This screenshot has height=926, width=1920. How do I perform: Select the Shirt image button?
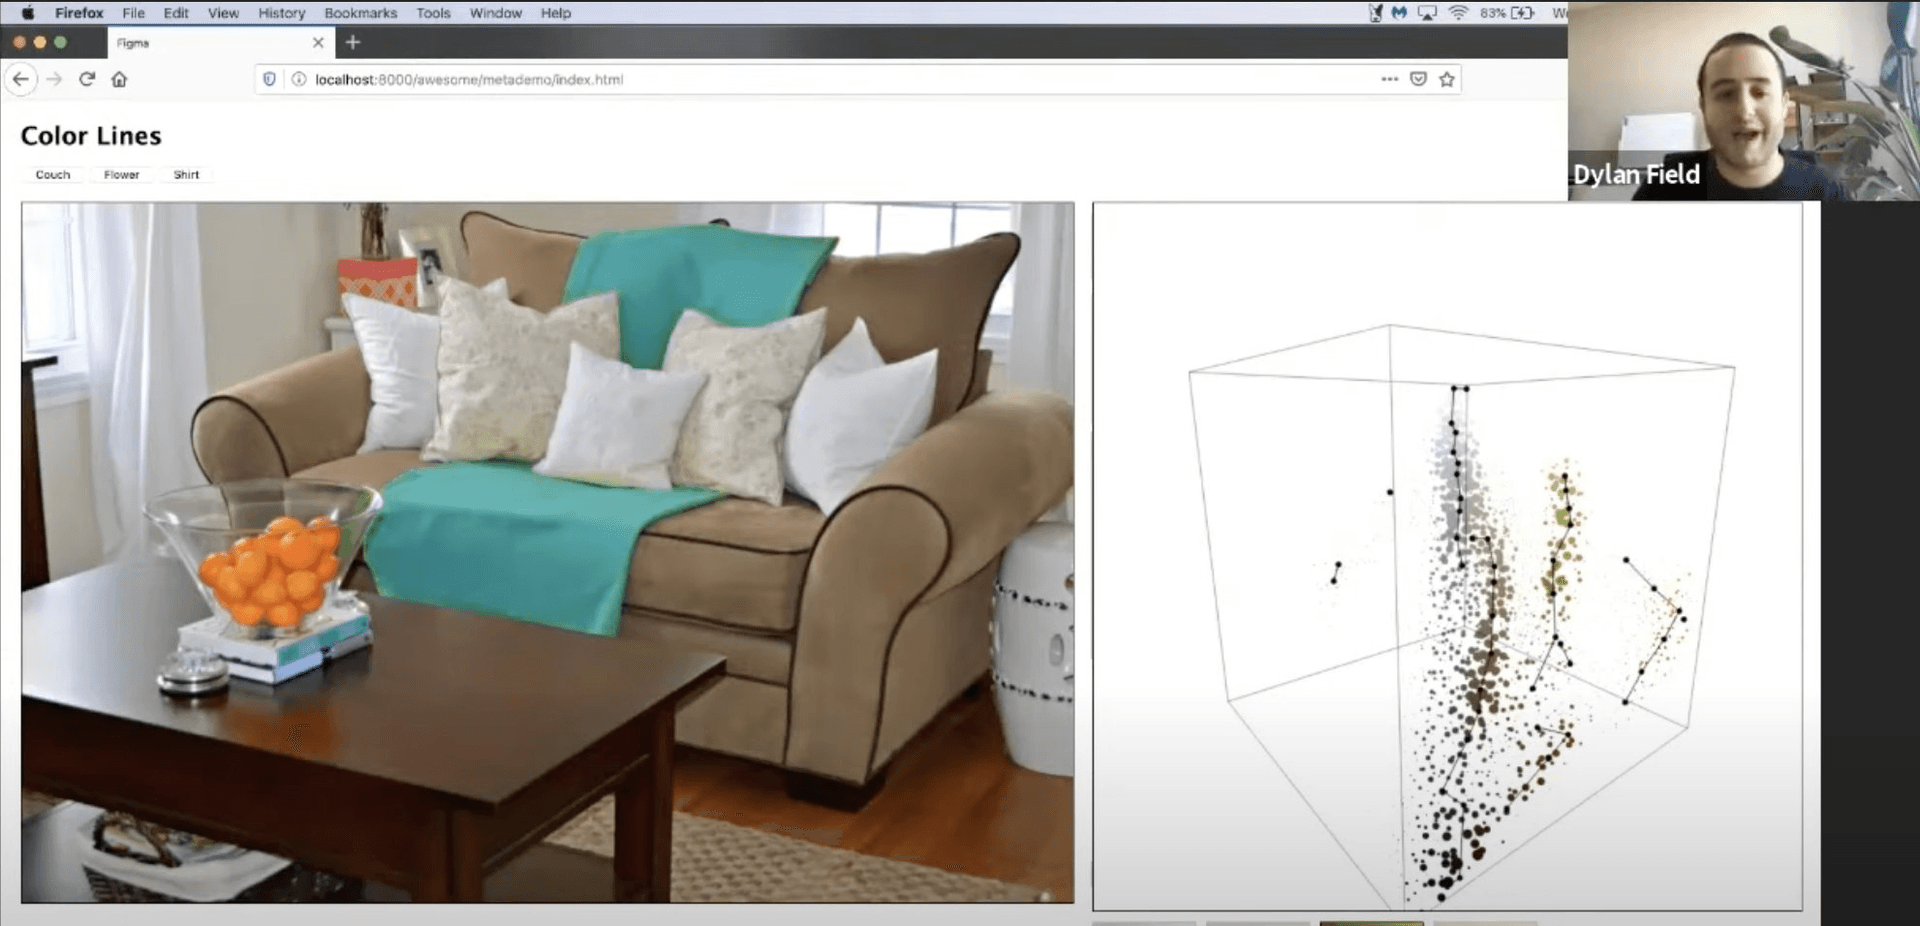click(186, 175)
